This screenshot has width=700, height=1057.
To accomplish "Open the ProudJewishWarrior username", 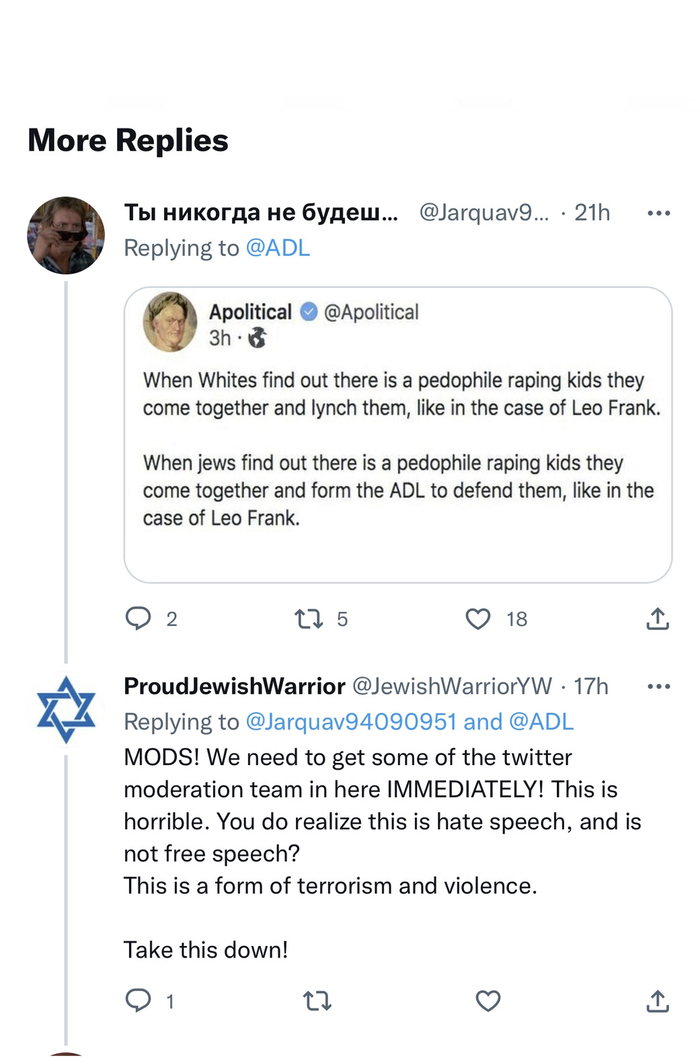I will 234,686.
